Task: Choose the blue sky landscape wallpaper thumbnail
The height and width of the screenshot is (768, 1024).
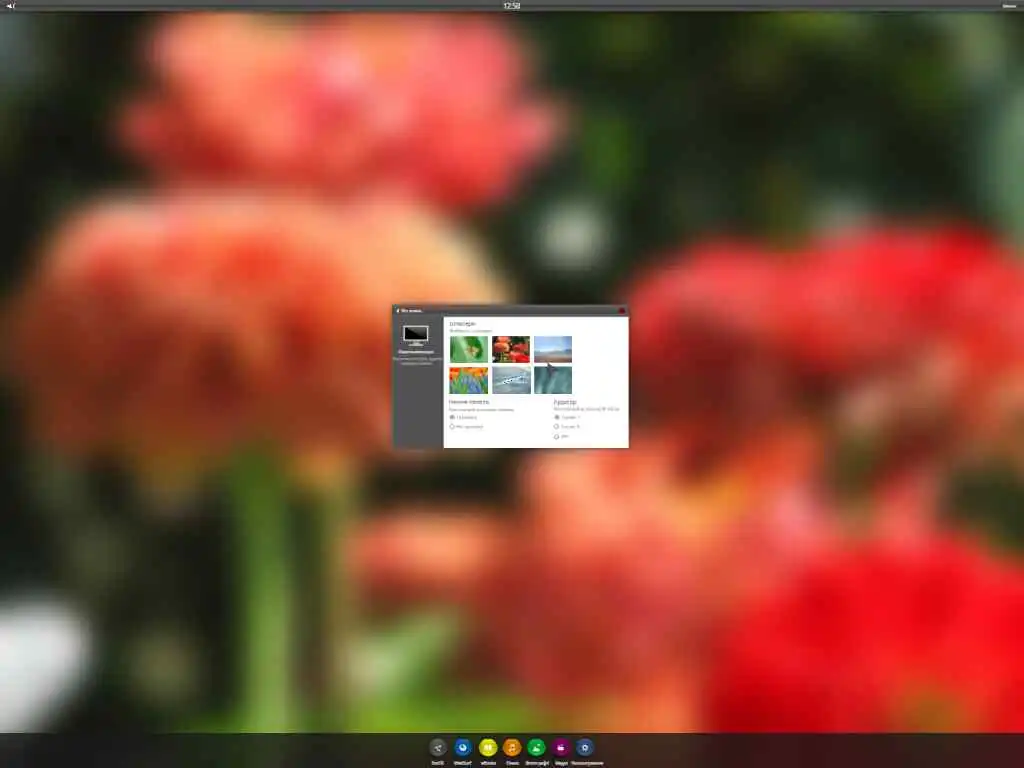Action: click(552, 349)
